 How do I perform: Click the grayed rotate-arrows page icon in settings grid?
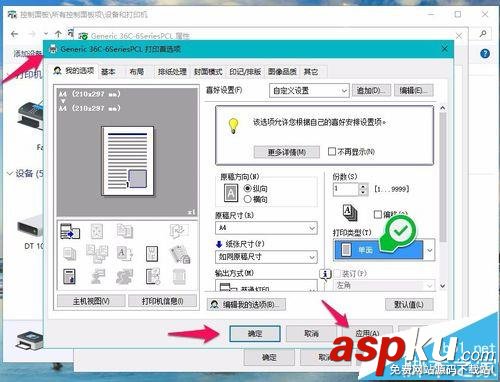pos(97,231)
